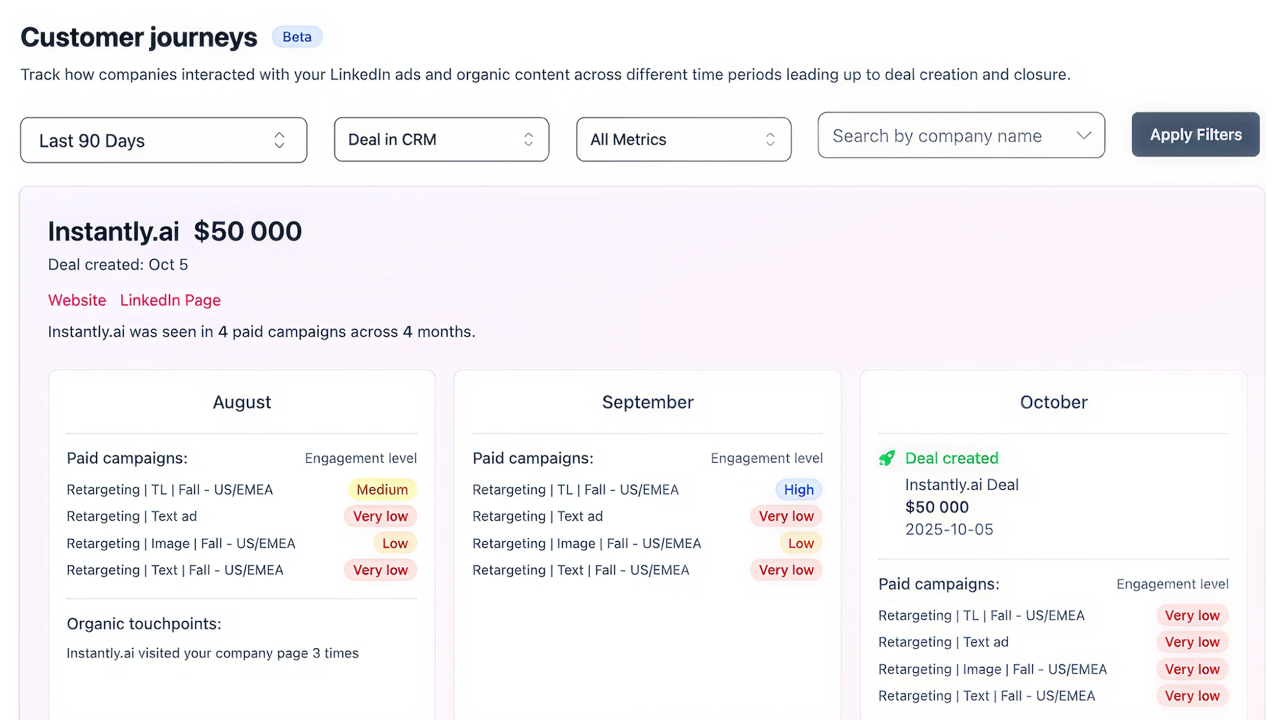
Task: Open the Instantly.ai Website link
Action: (77, 300)
